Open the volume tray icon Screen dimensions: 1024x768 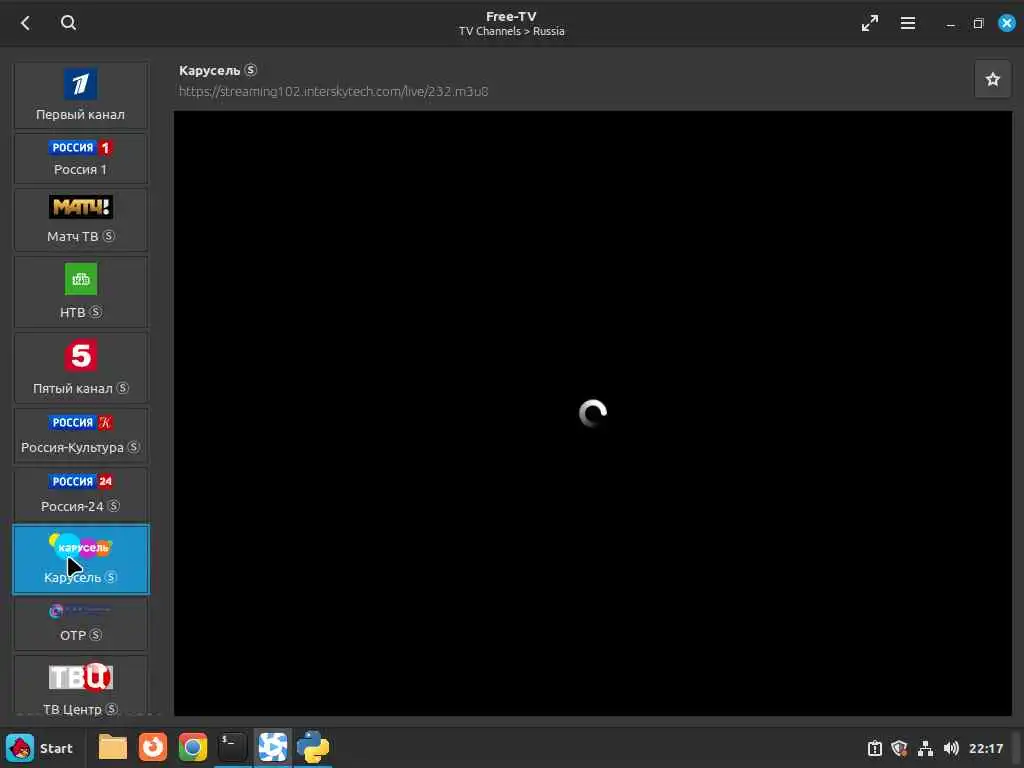pos(951,748)
